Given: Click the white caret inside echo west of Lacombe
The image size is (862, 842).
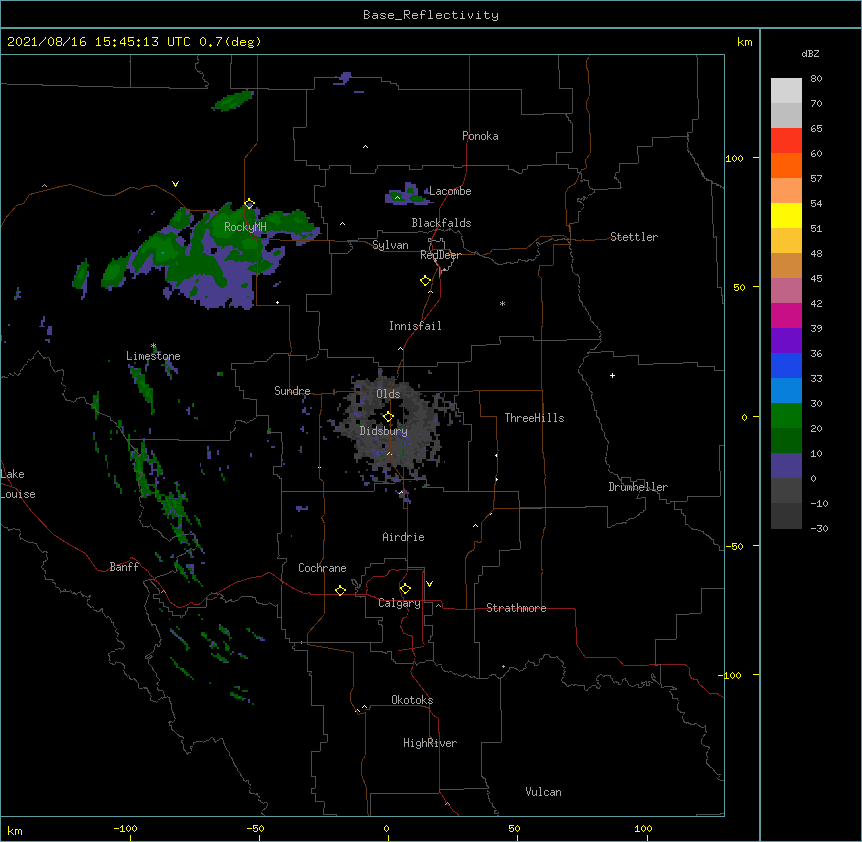Looking at the screenshot, I should (x=397, y=197).
